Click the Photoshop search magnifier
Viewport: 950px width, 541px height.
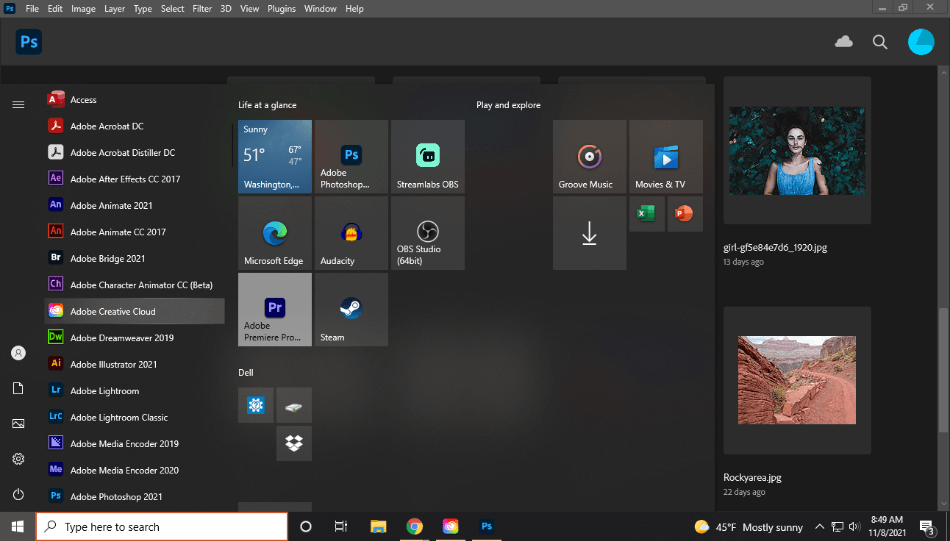[880, 42]
